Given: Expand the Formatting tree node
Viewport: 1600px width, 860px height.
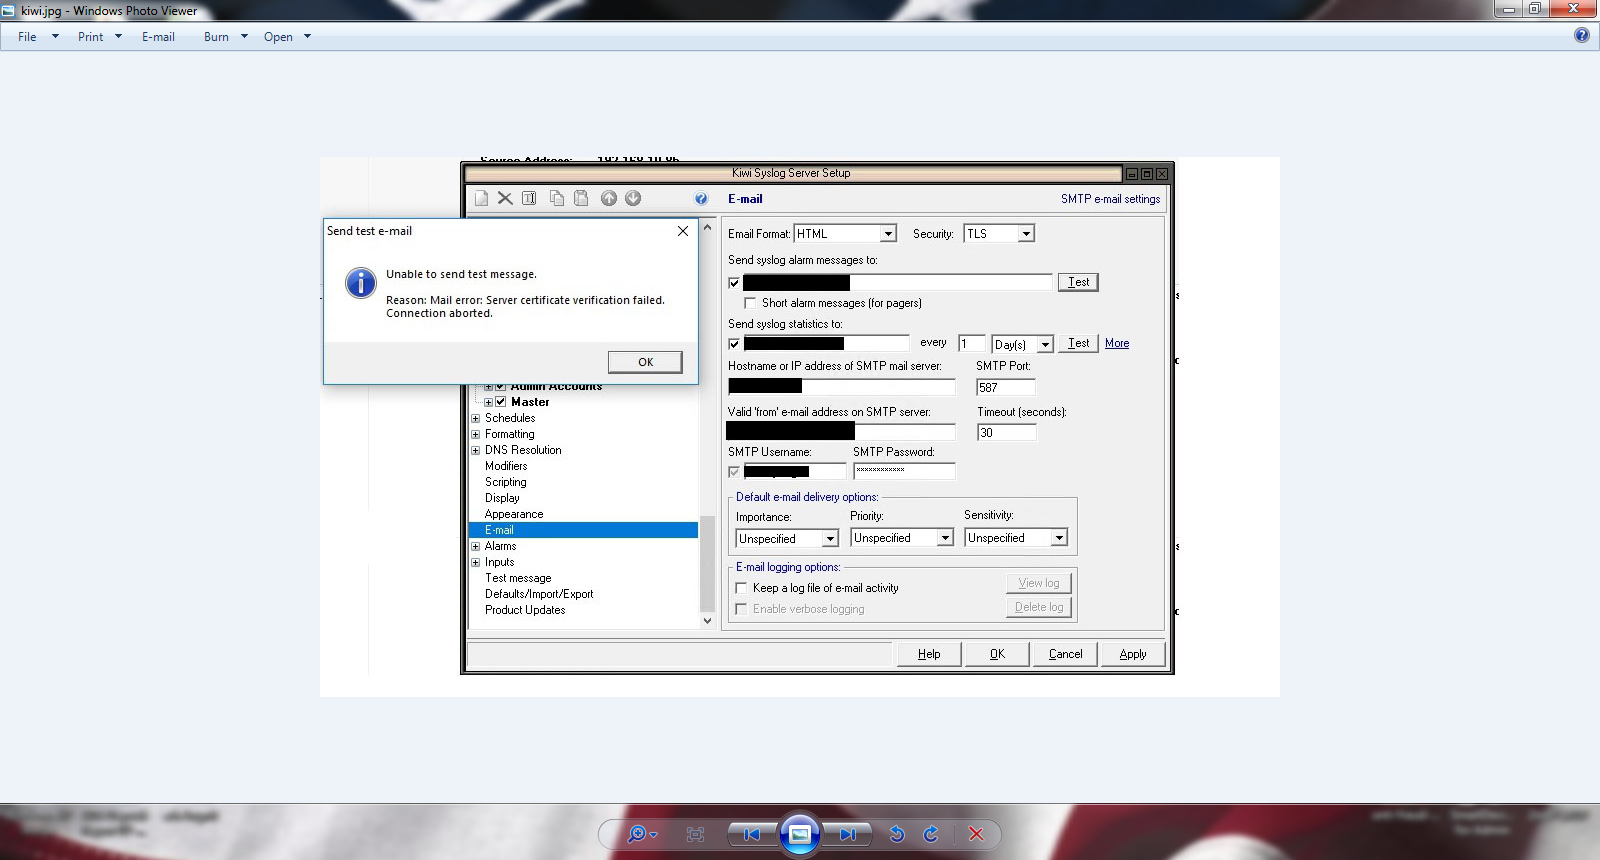Looking at the screenshot, I should [x=476, y=435].
